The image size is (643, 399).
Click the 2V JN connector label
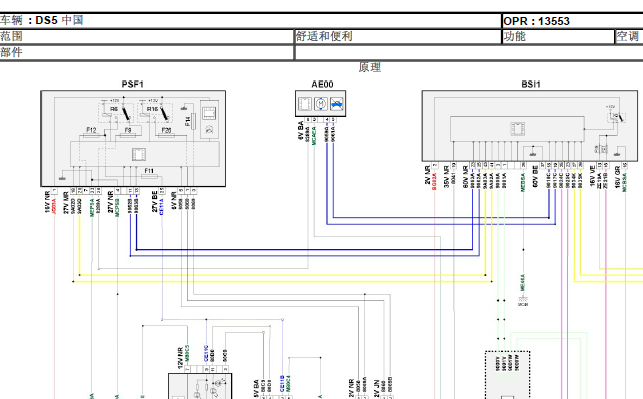pos(377,388)
